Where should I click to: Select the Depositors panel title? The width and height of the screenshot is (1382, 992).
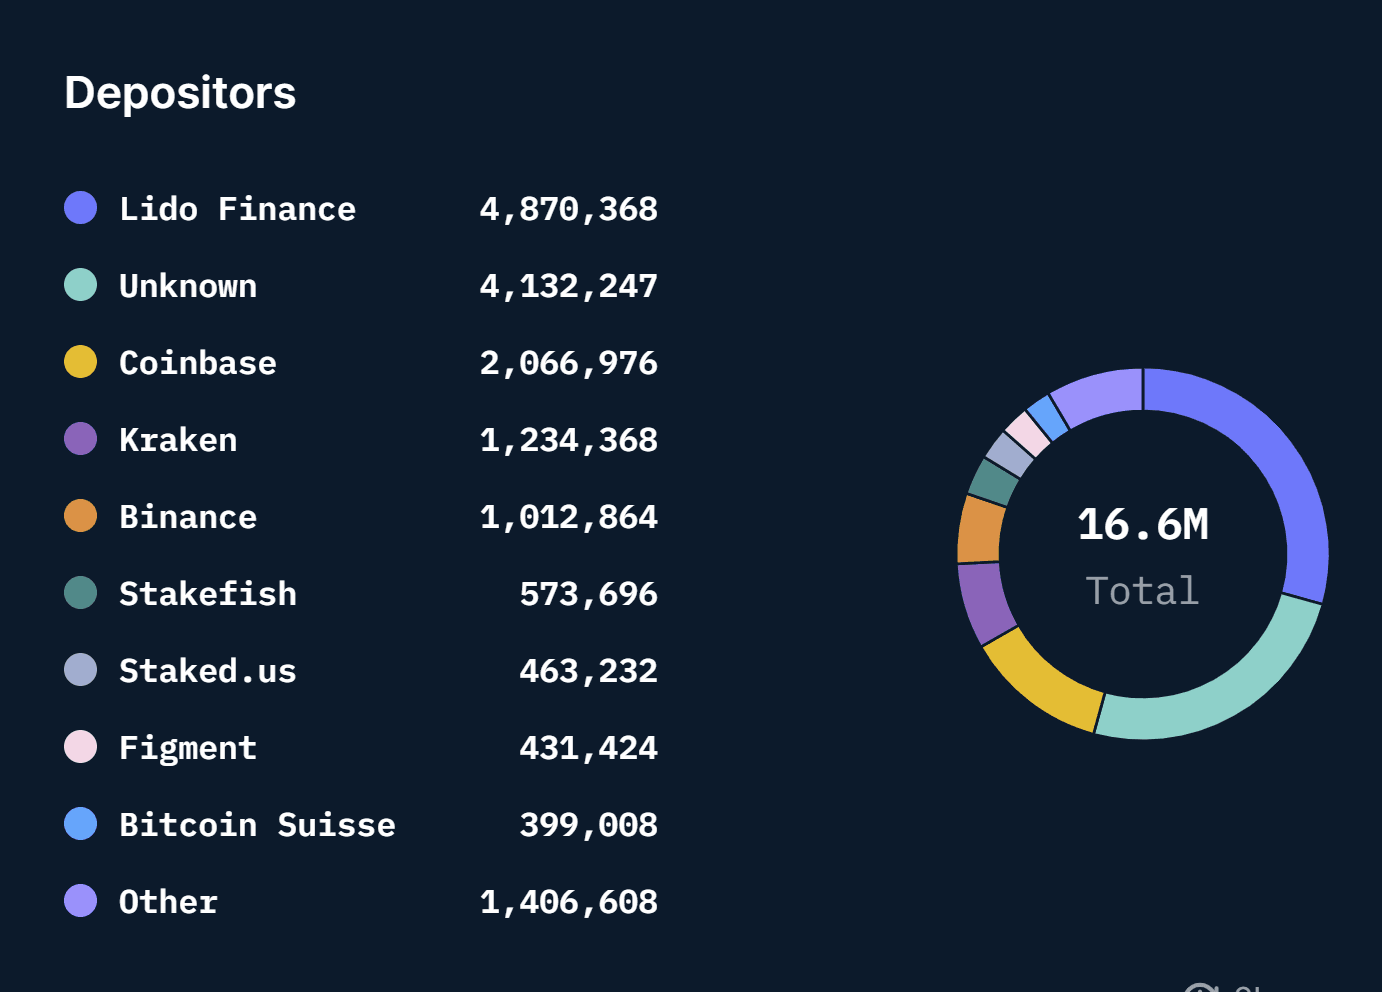click(x=180, y=93)
